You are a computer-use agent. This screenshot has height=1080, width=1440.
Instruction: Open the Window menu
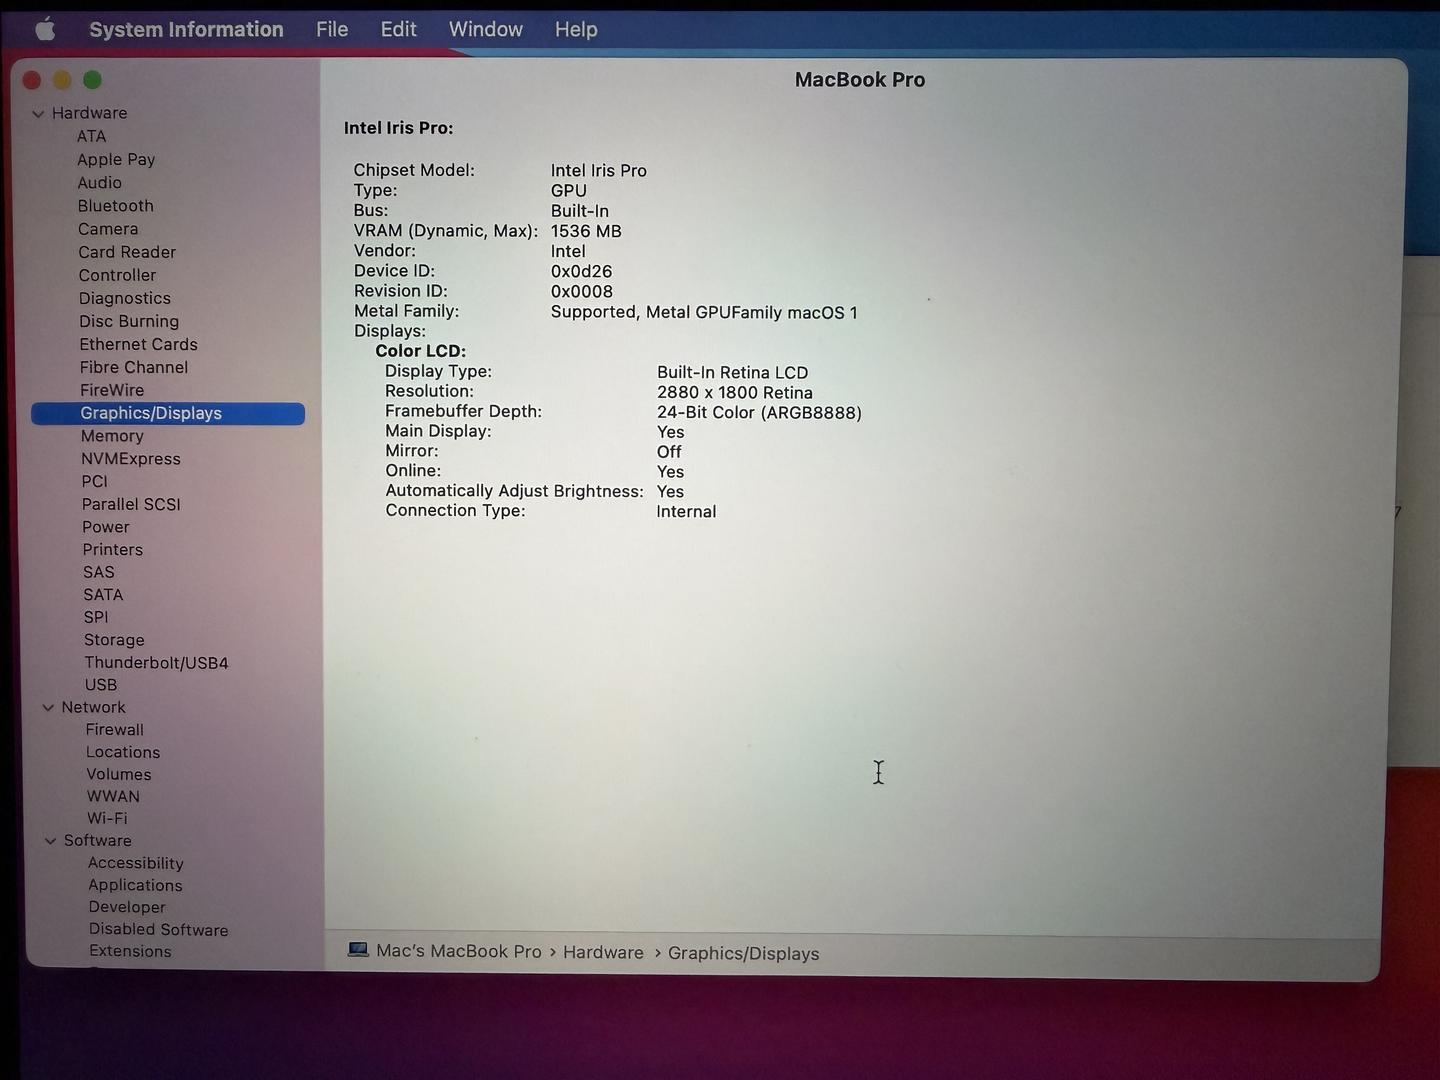486,30
